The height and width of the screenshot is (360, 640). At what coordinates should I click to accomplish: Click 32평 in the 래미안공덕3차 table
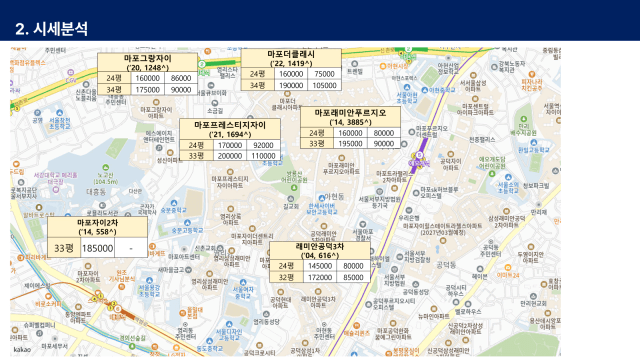pos(286,277)
